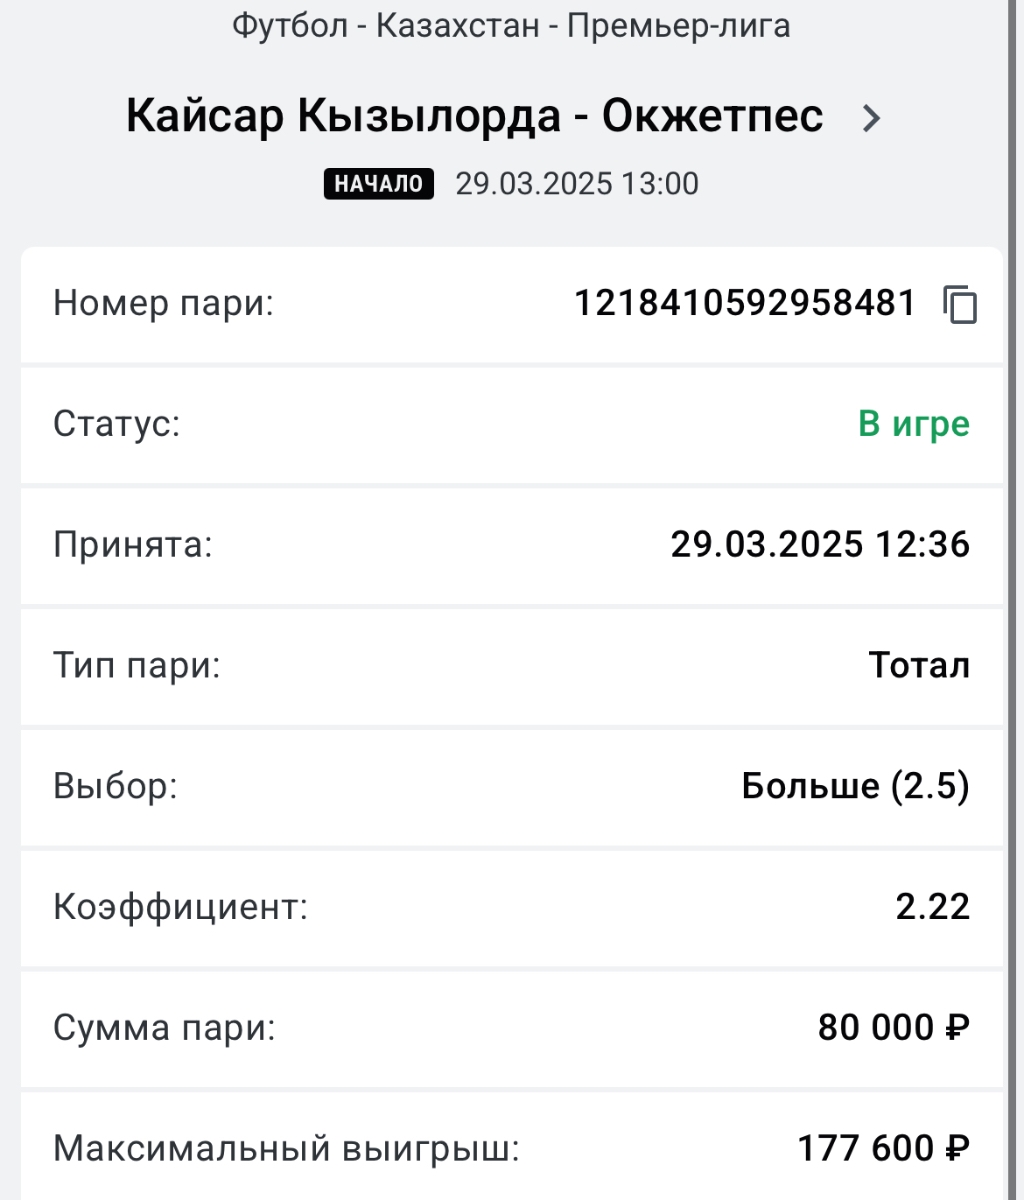Screen dimensions: 1024x1200
Task: Select the Коэффициент value 2.22
Action: [x=933, y=907]
